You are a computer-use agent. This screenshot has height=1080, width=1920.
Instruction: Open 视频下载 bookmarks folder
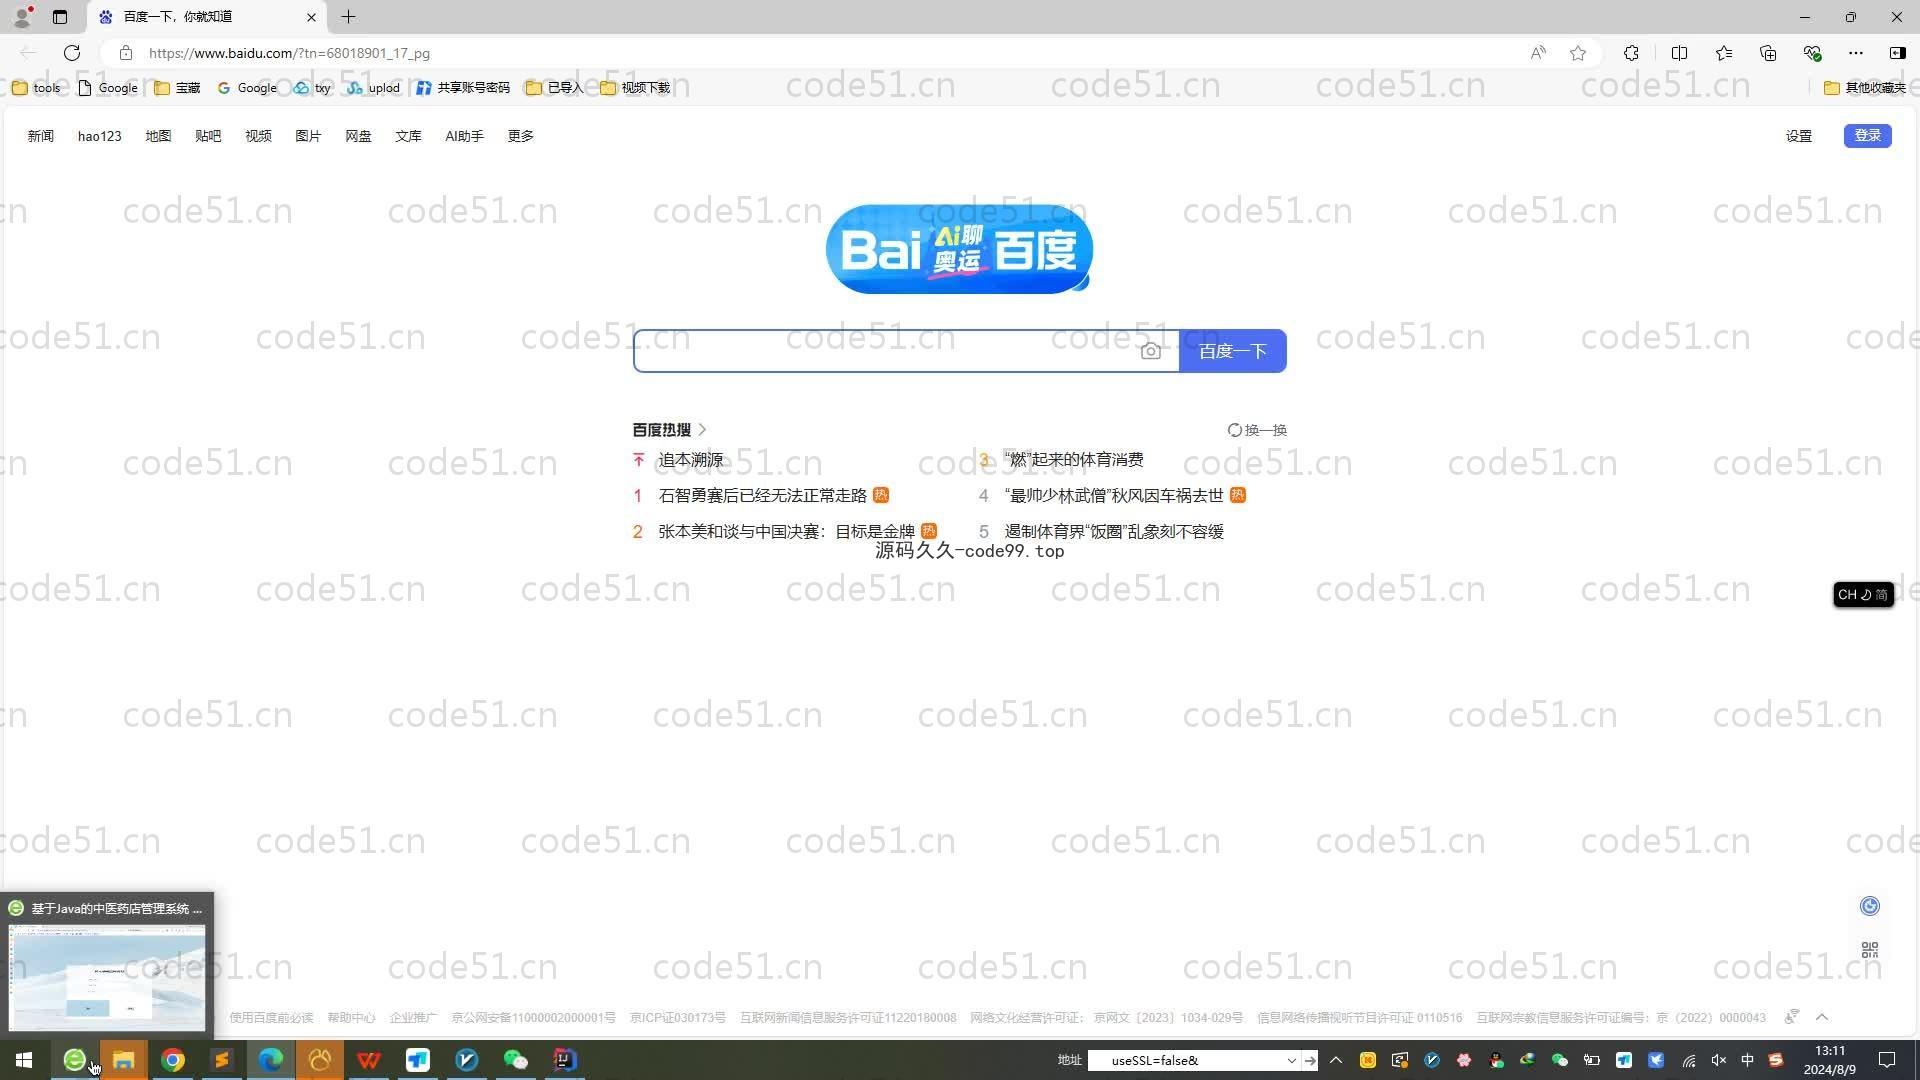coord(635,88)
